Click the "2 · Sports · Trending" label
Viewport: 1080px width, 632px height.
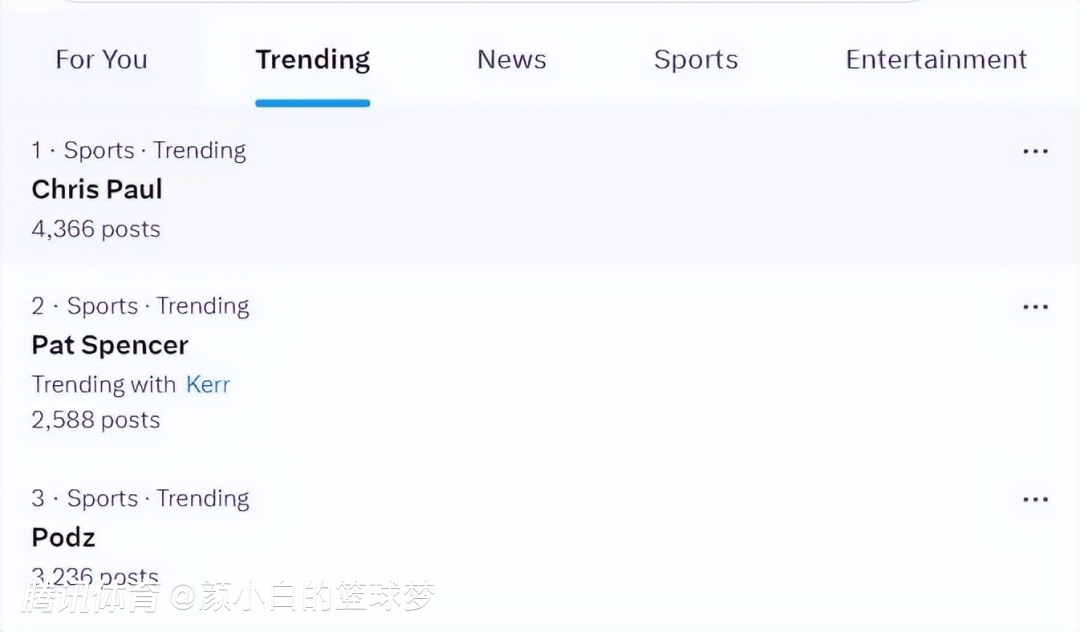(x=140, y=306)
